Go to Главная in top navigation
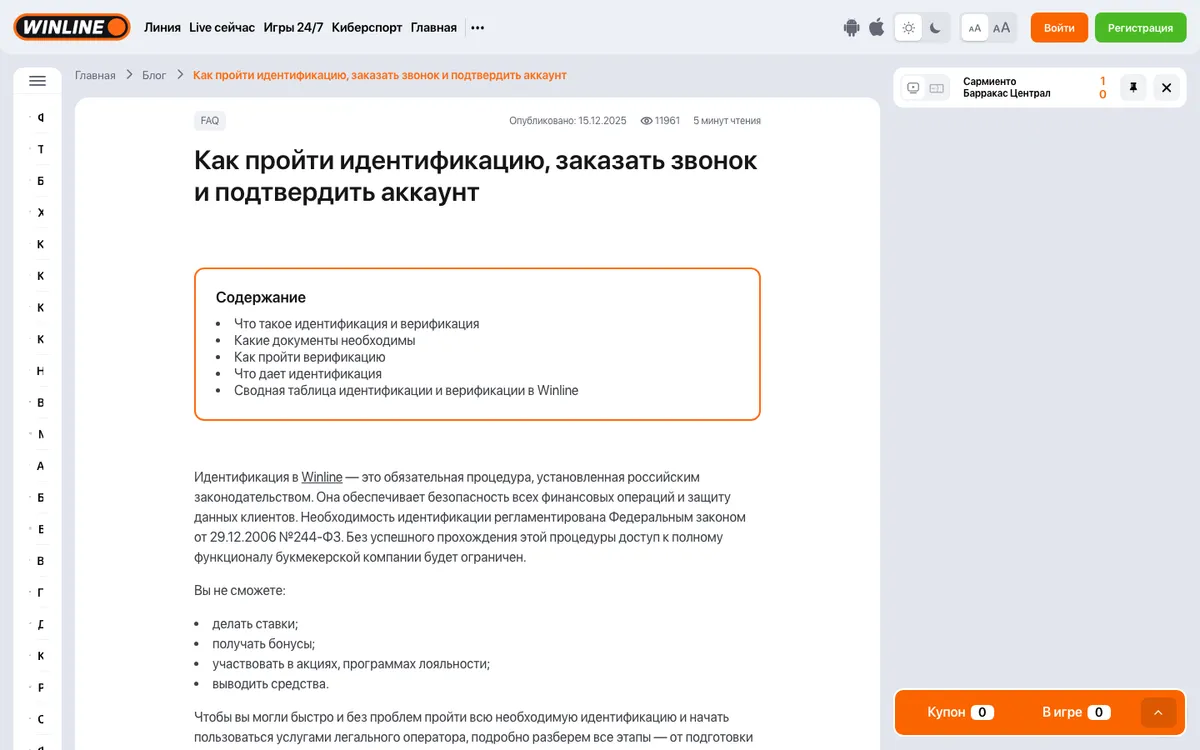 [x=434, y=28]
